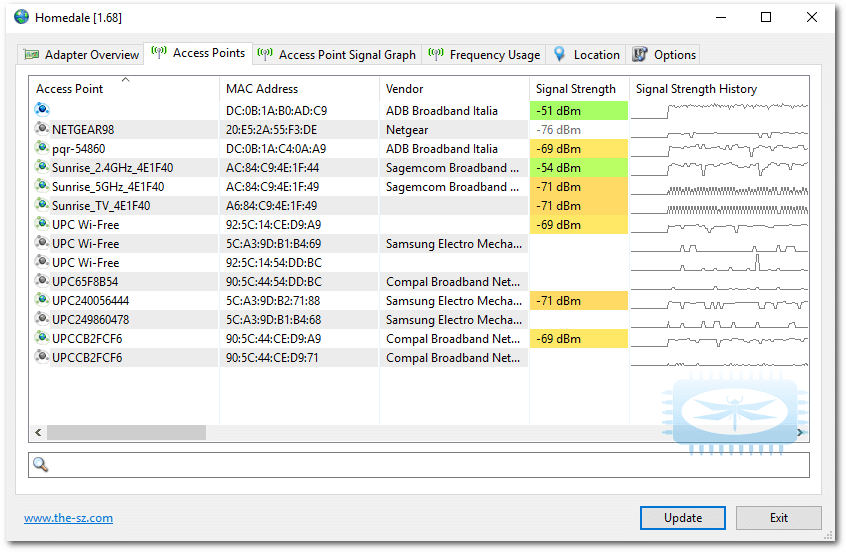The width and height of the screenshot is (846, 552).
Task: Click the Update button
Action: (x=683, y=517)
